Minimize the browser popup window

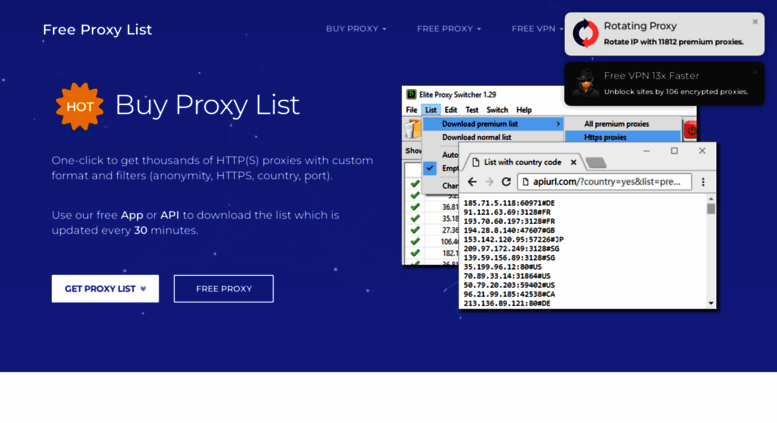[646, 151]
